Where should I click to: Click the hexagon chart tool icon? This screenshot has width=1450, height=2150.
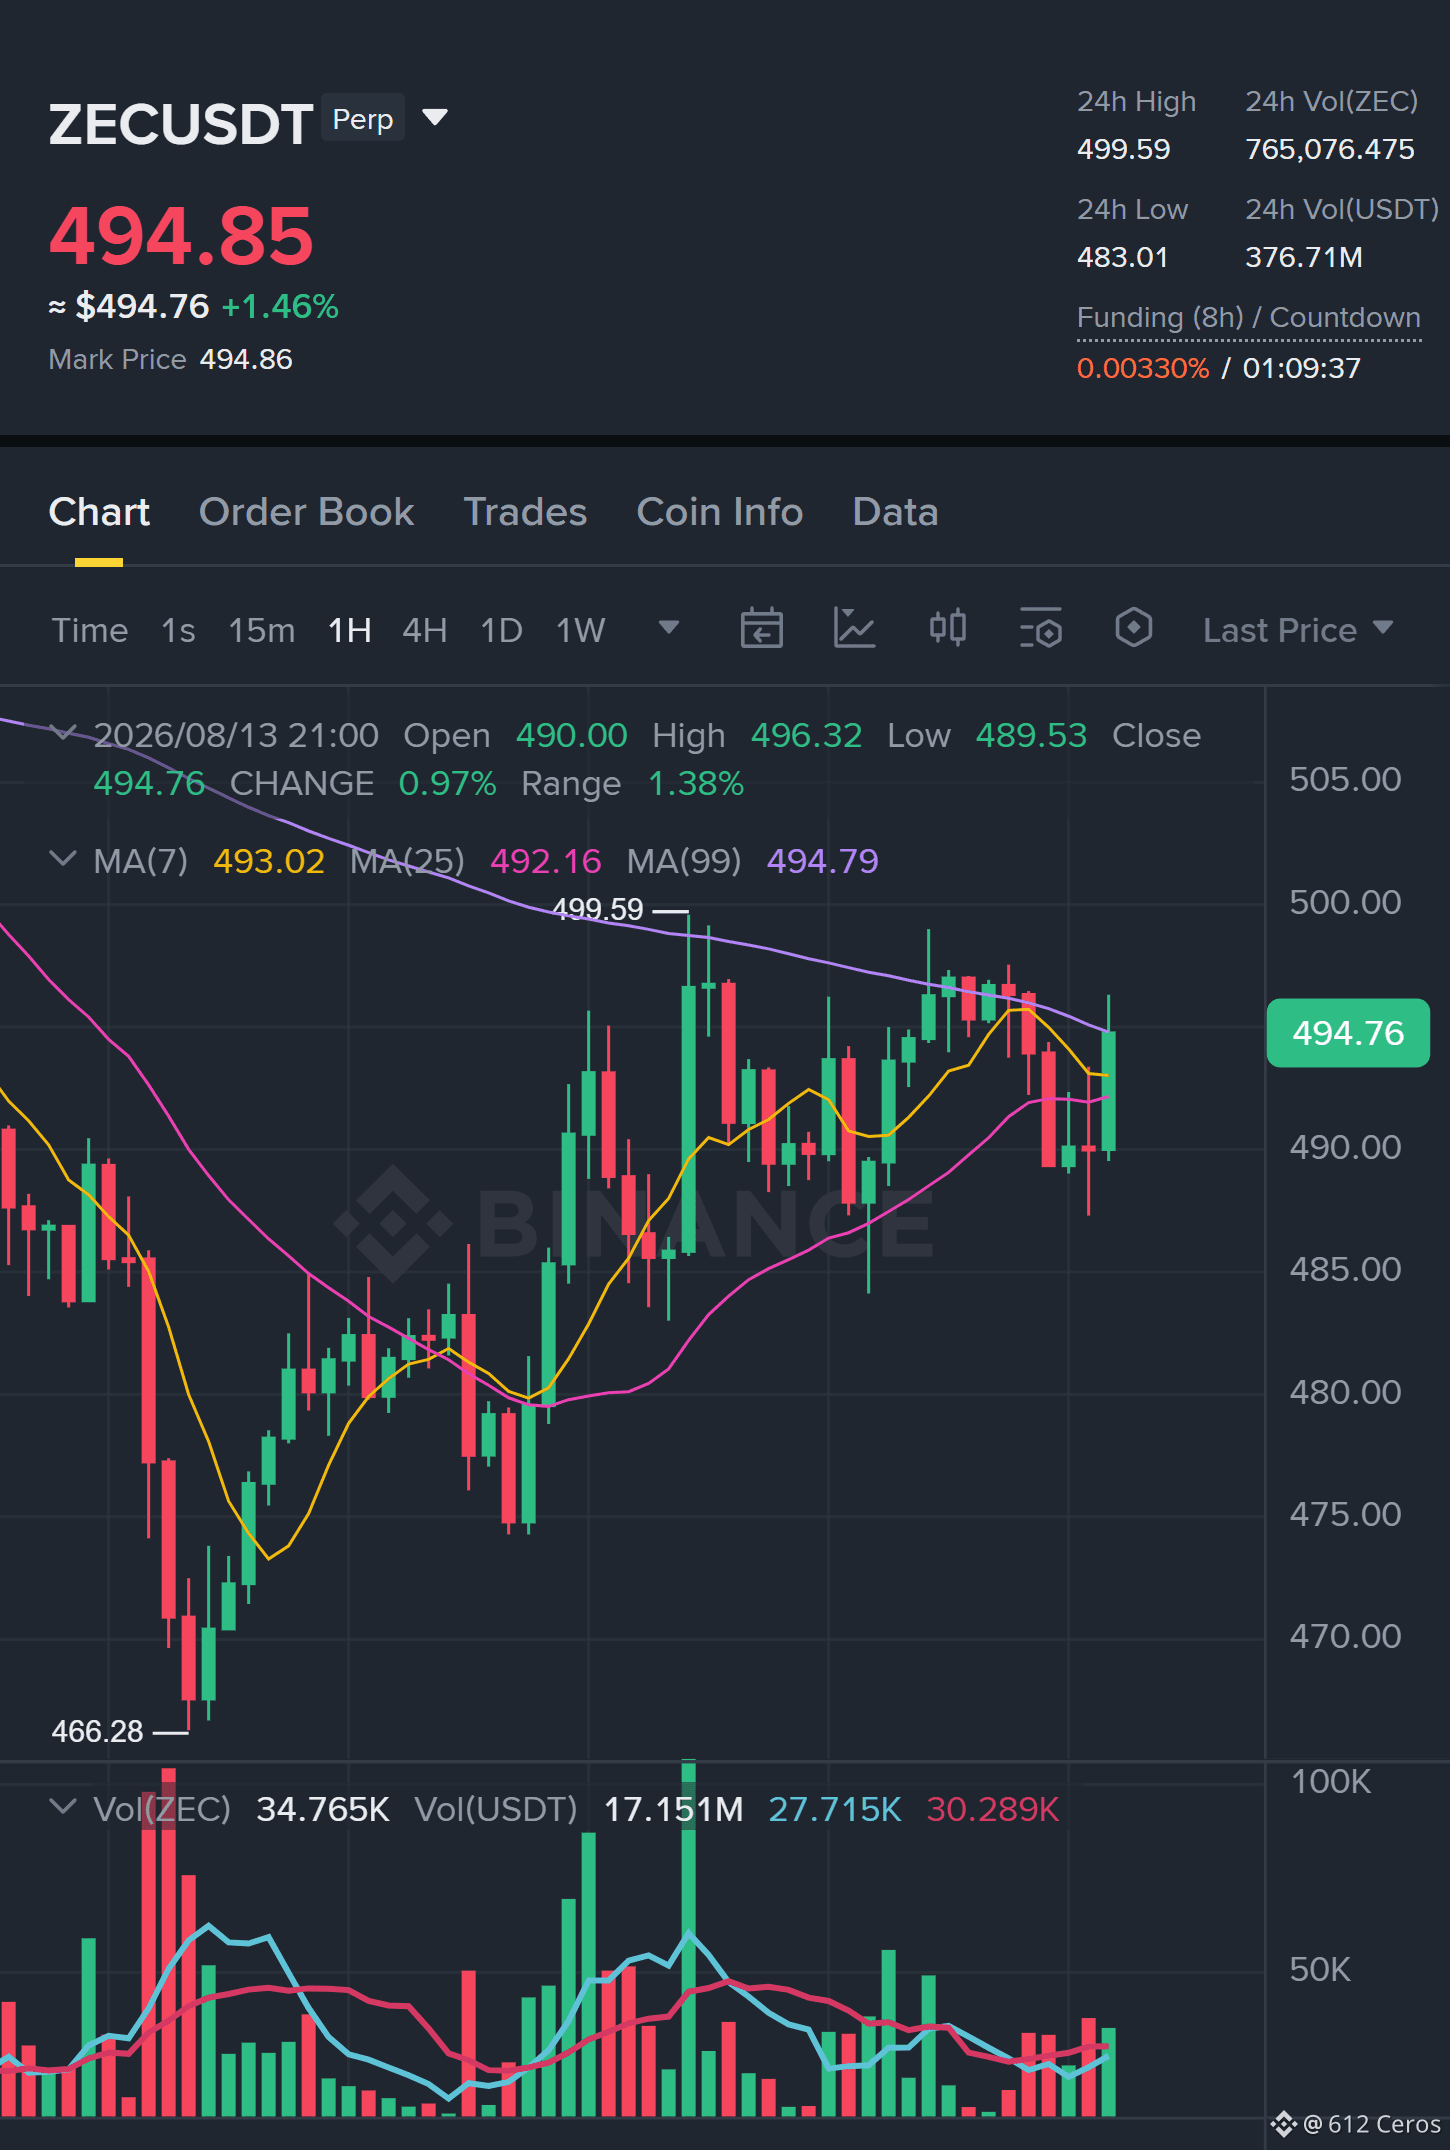1133,629
